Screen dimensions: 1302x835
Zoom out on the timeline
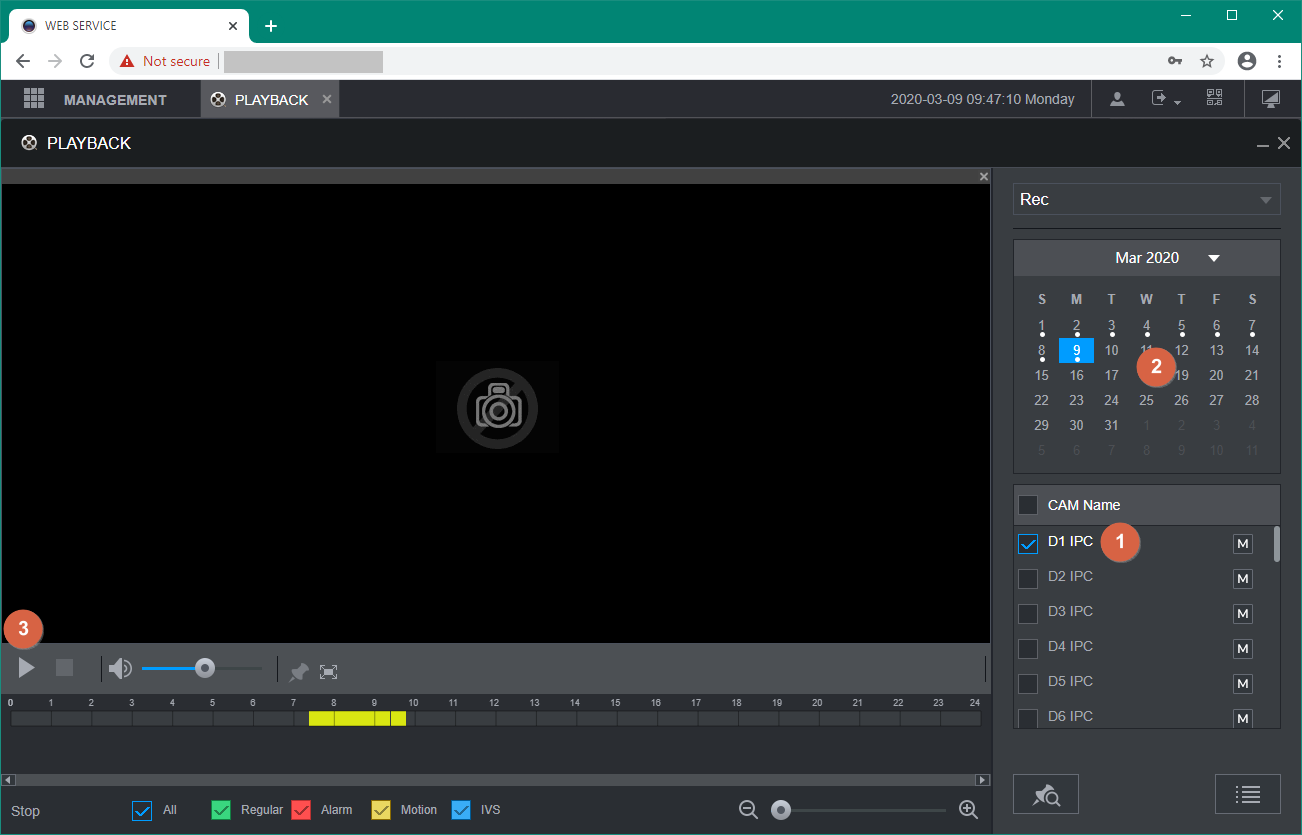pos(748,810)
